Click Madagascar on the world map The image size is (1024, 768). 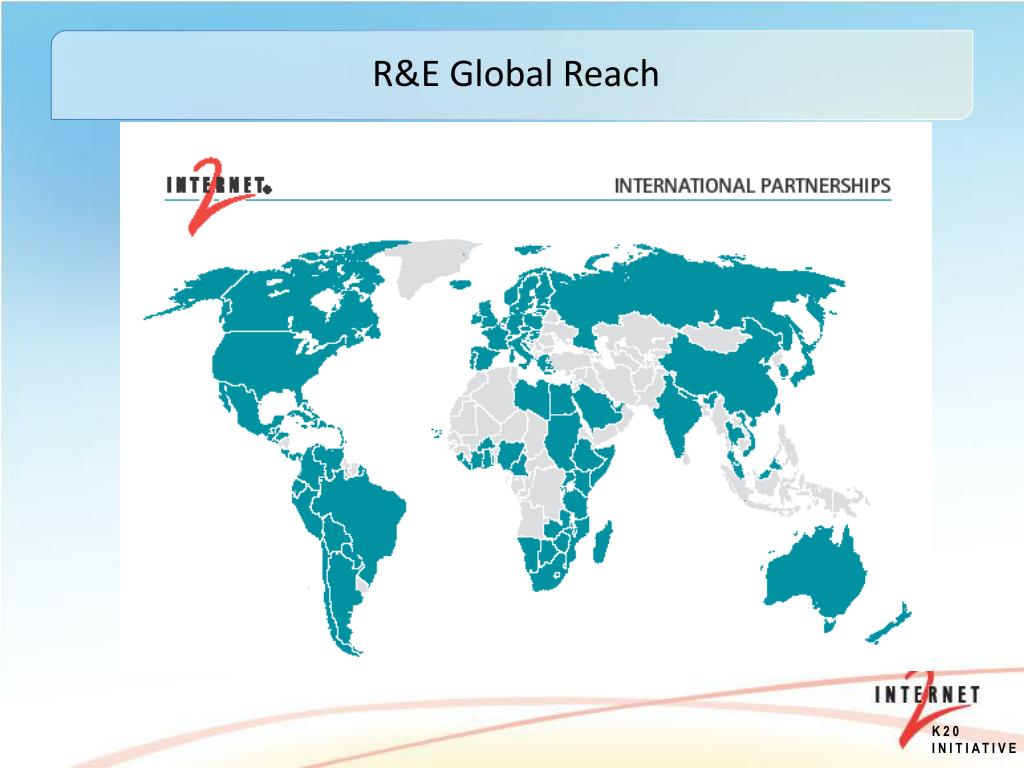[x=603, y=541]
